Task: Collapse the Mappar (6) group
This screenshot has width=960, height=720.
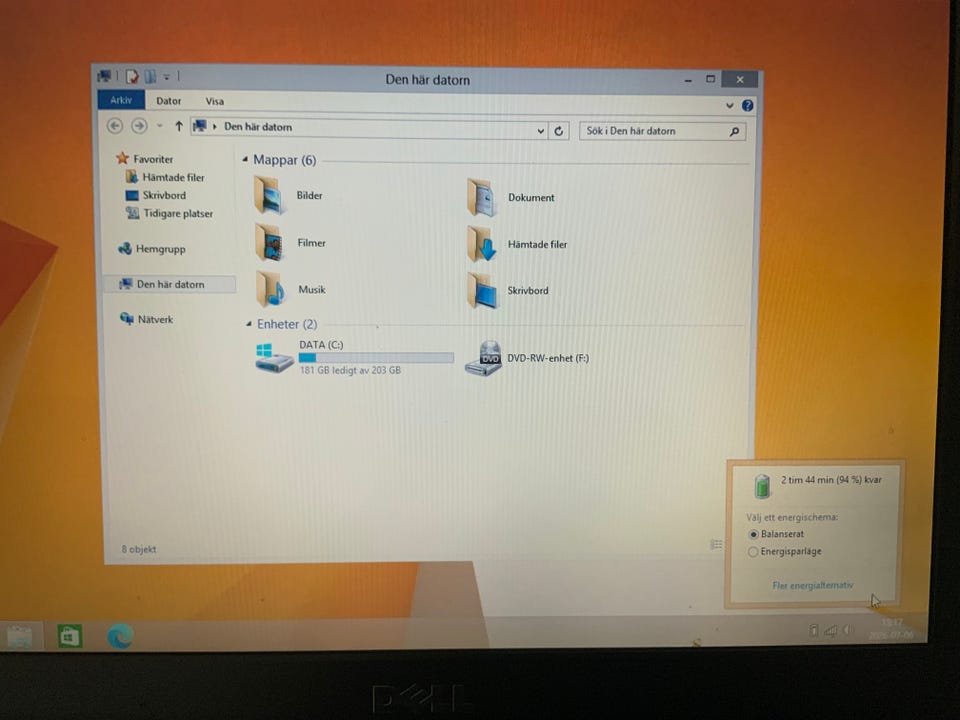Action: 245,159
